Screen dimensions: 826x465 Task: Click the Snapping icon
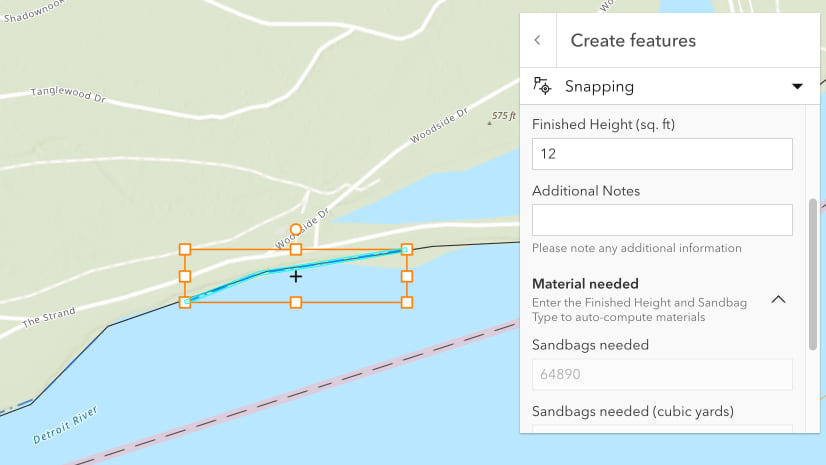tap(542, 86)
